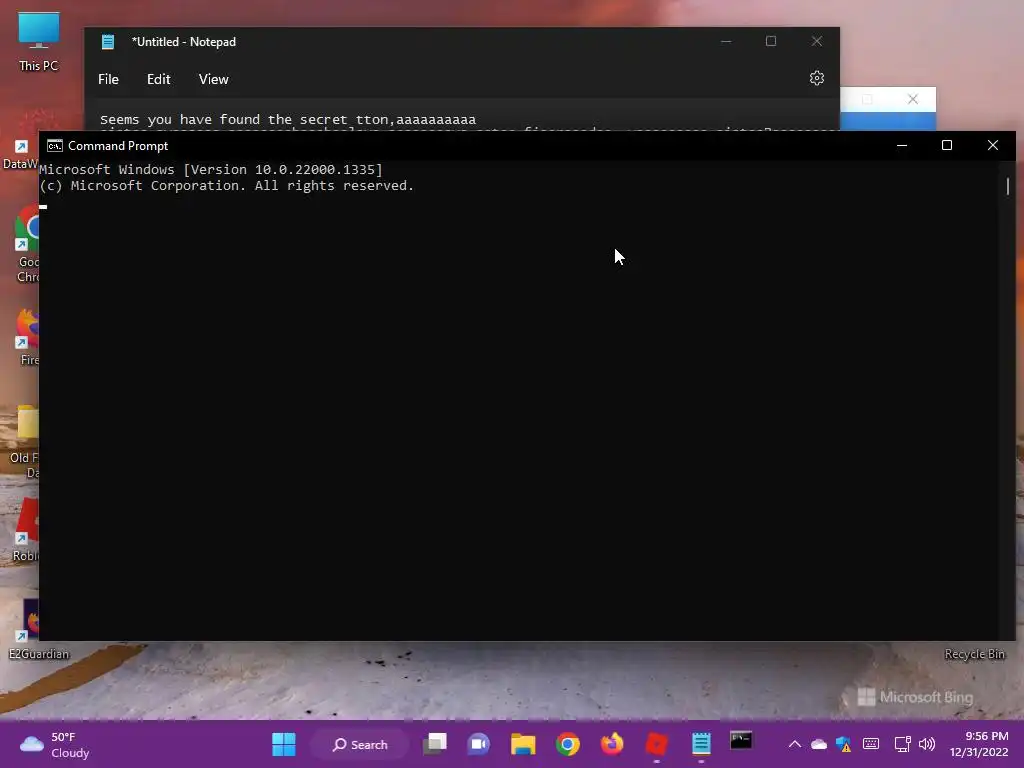This screenshot has height=768, width=1024.
Task: Maximize the Command Prompt window
Action: (x=946, y=145)
